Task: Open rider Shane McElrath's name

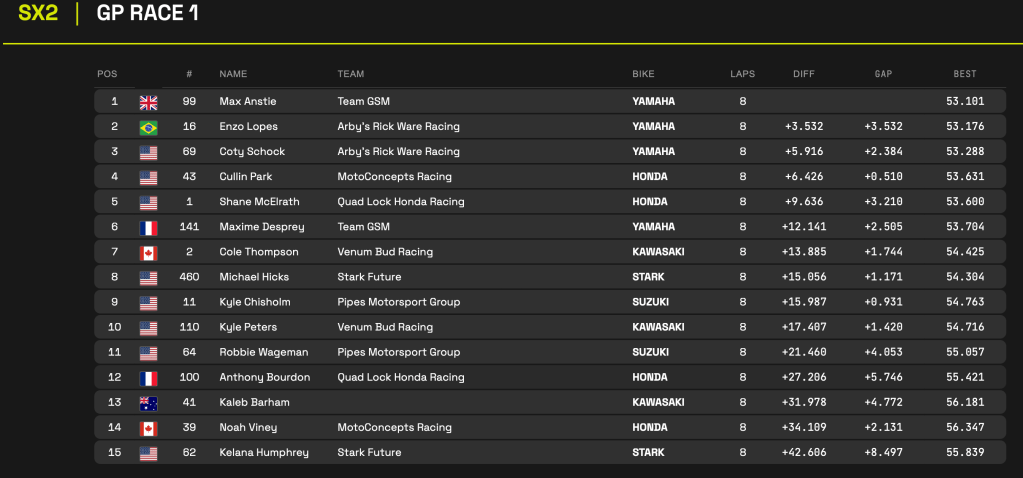Action: tap(257, 202)
